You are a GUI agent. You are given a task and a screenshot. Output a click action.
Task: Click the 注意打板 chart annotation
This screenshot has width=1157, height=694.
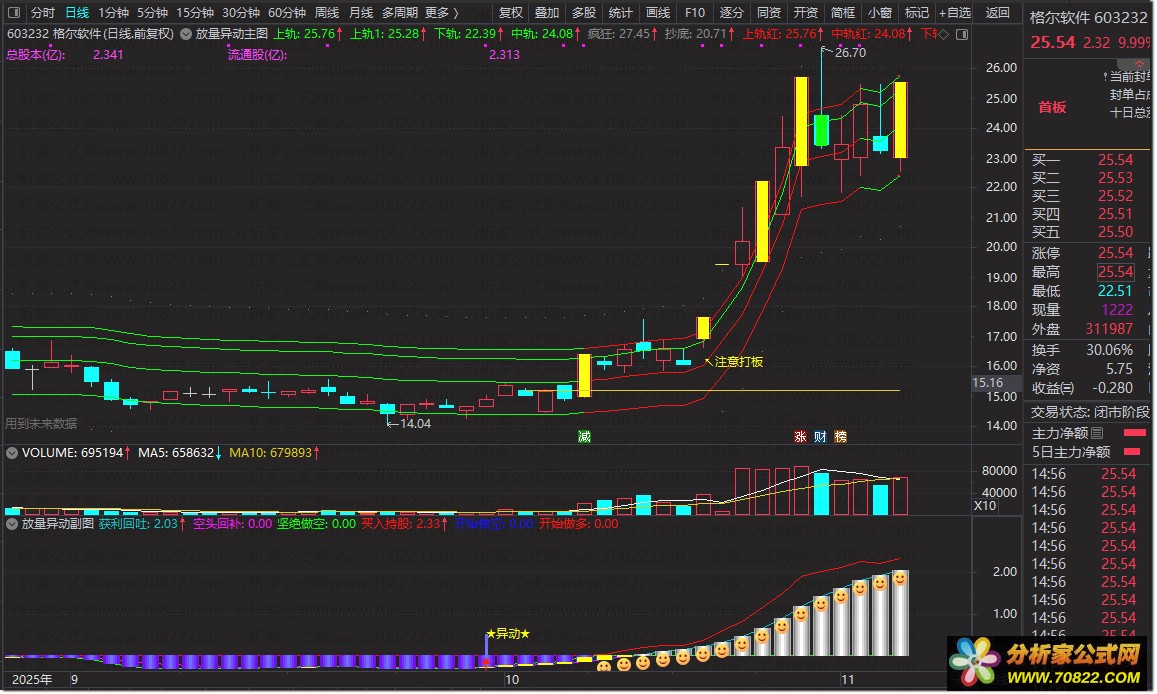coord(738,361)
